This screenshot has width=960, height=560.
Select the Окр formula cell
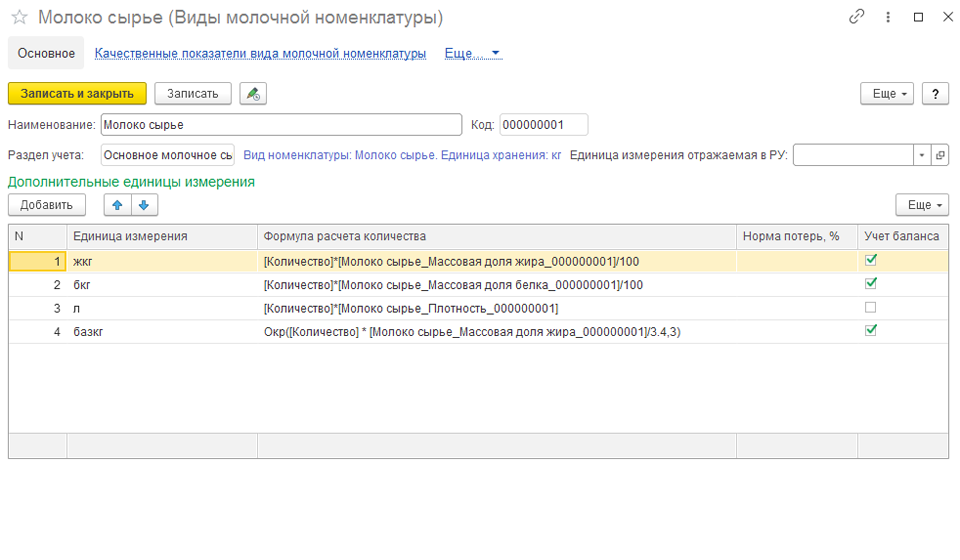click(497, 332)
